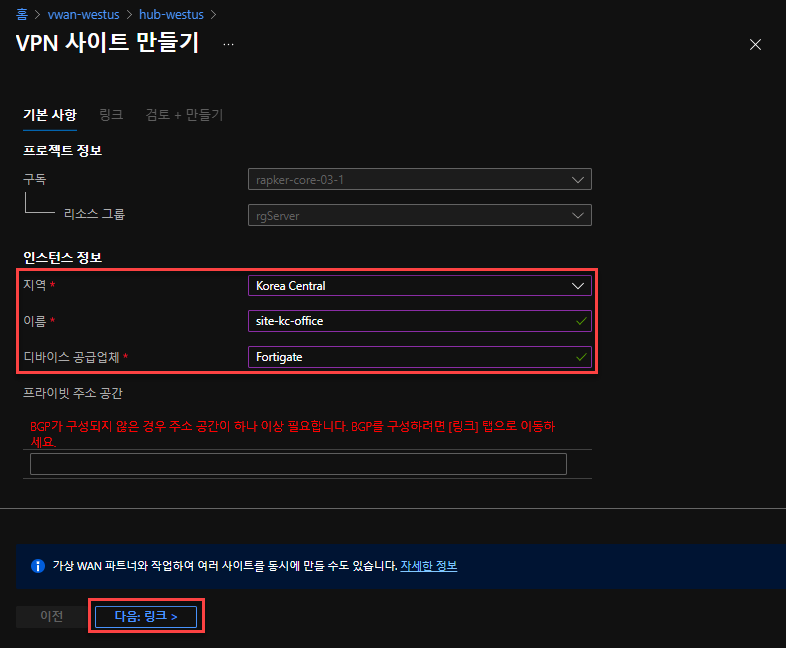This screenshot has height=648, width=786.
Task: Select the 기본 사항 tab
Action: 50,115
